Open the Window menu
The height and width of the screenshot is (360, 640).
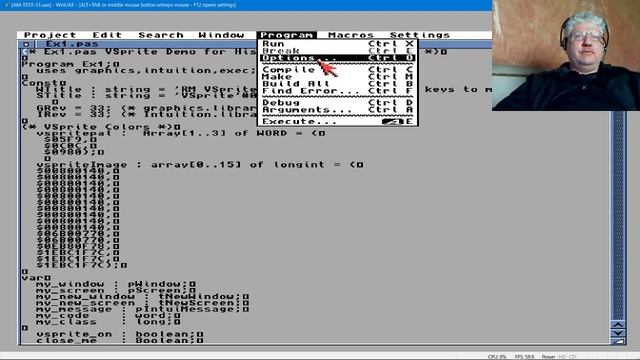[x=221, y=35]
